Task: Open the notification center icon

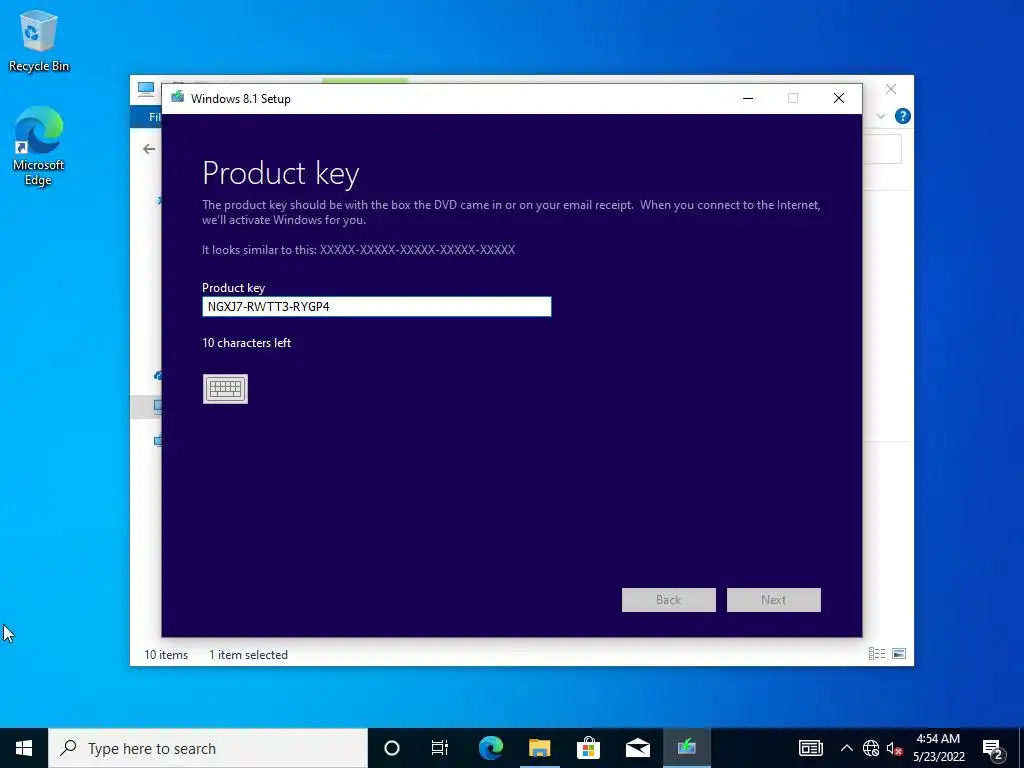Action: [993, 748]
